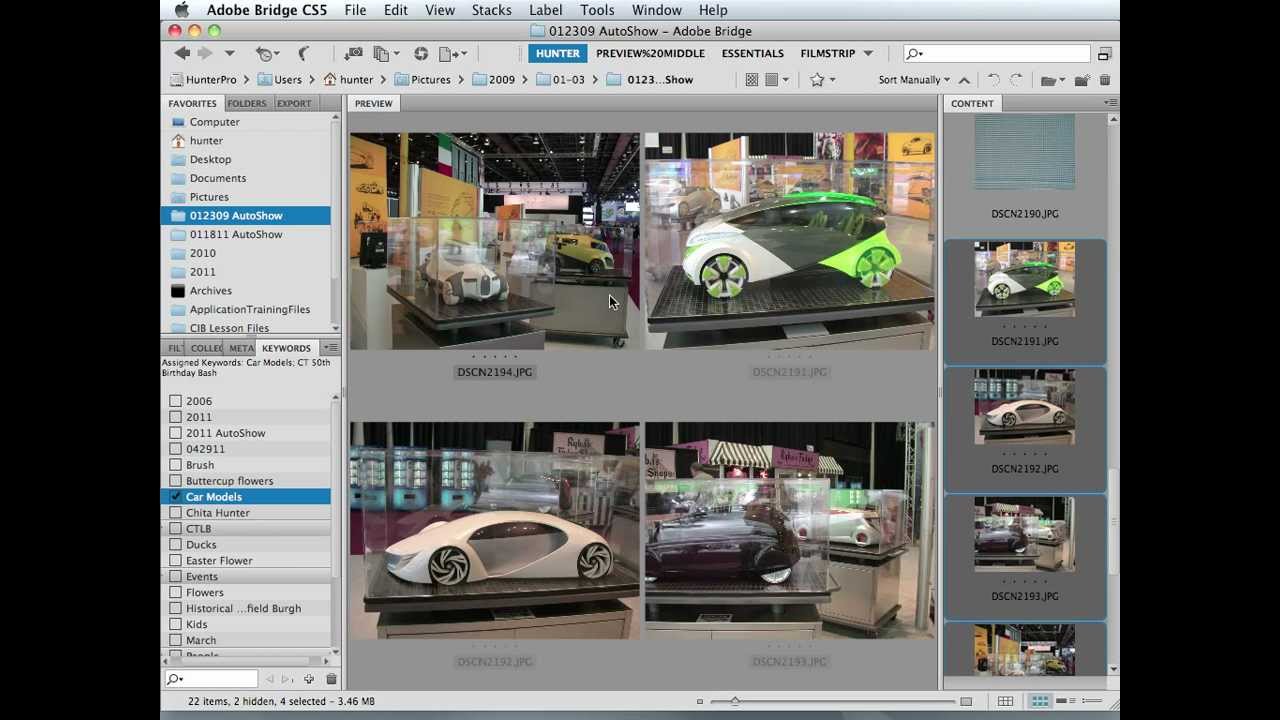
Task: Check the 2011 AutoShow keyword checkbox
Action: [176, 433]
